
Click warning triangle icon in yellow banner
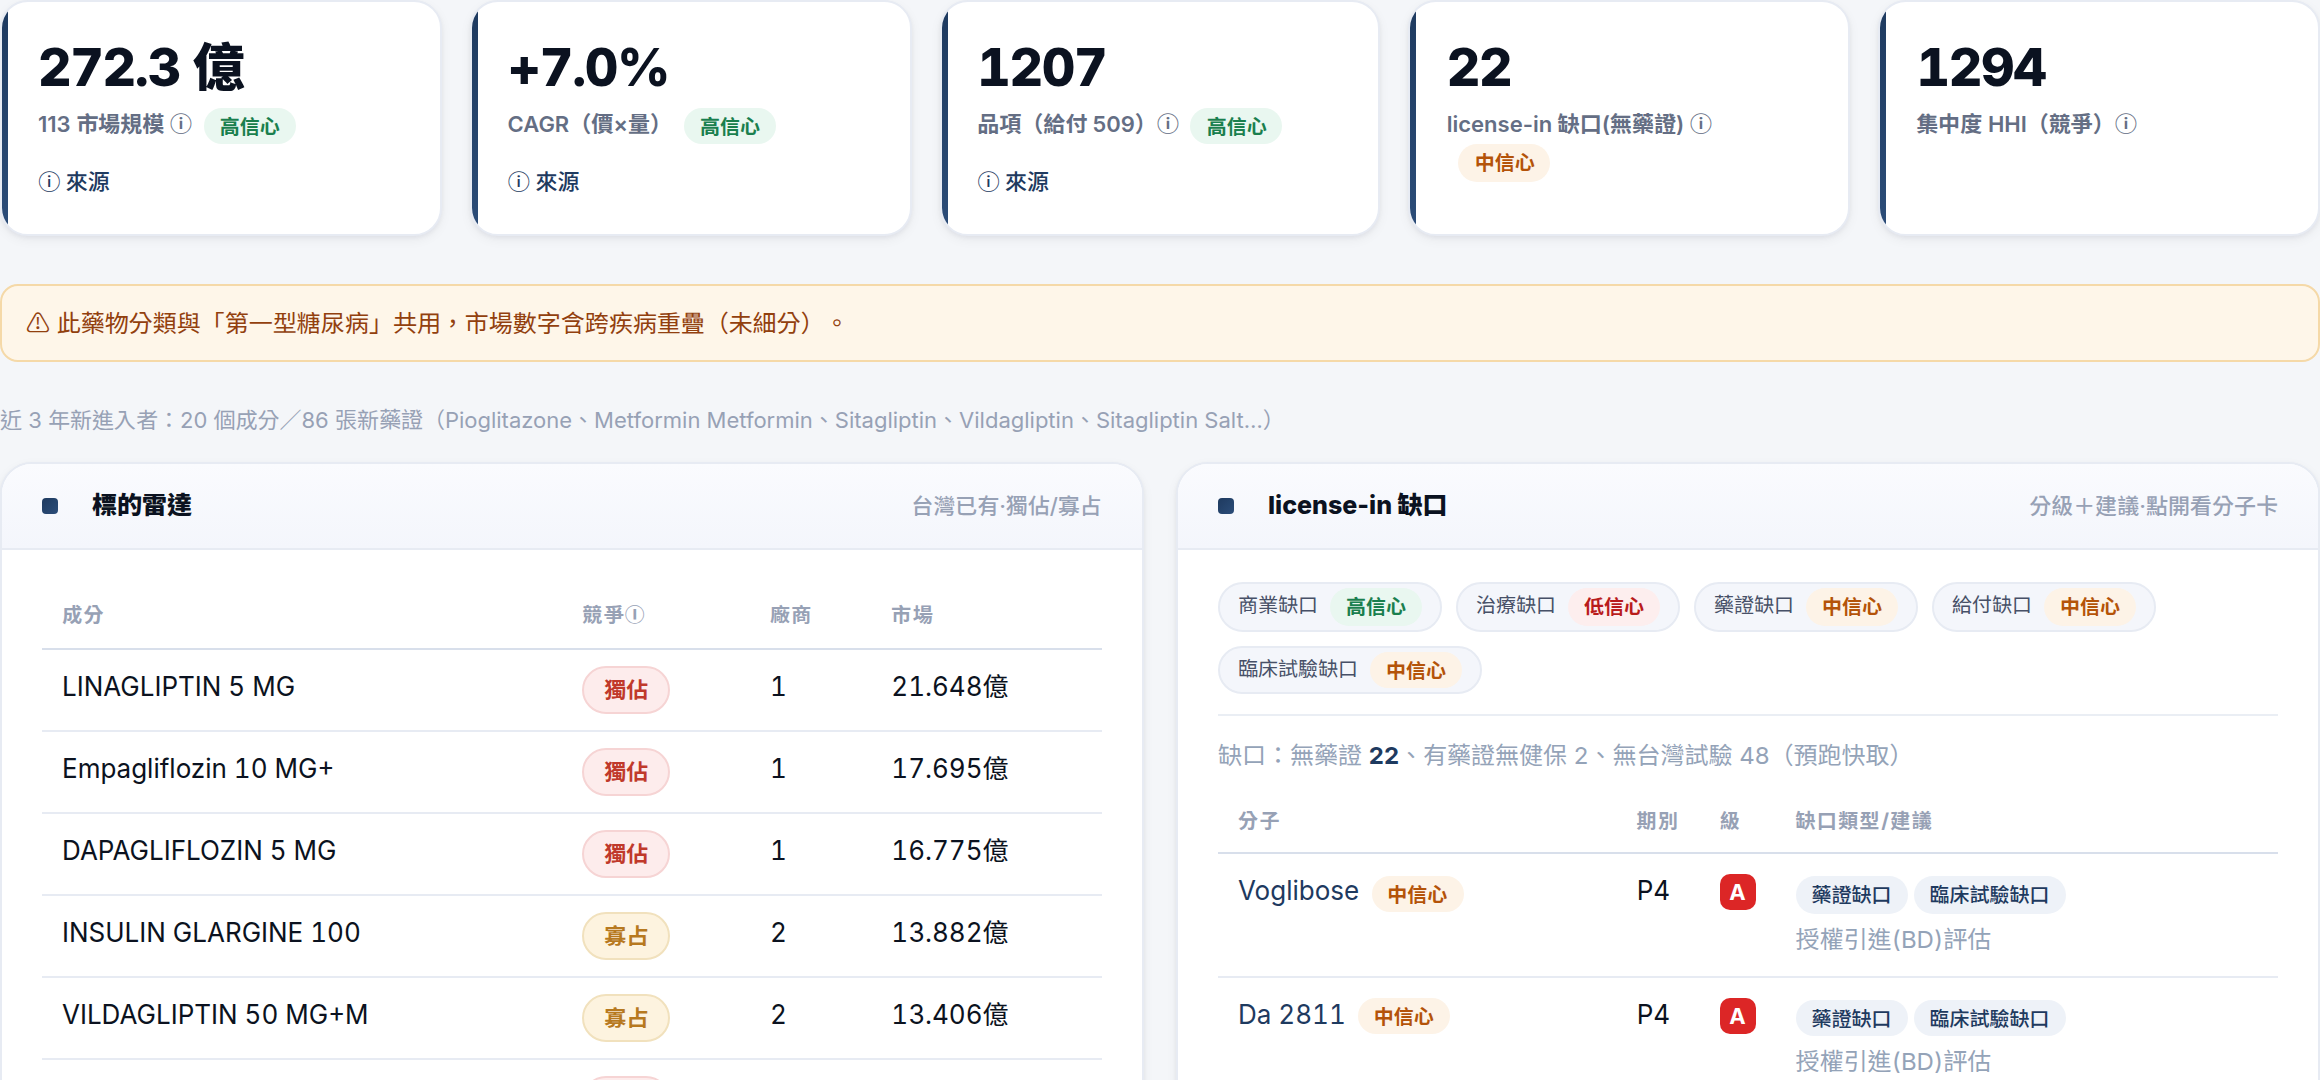coord(38,323)
